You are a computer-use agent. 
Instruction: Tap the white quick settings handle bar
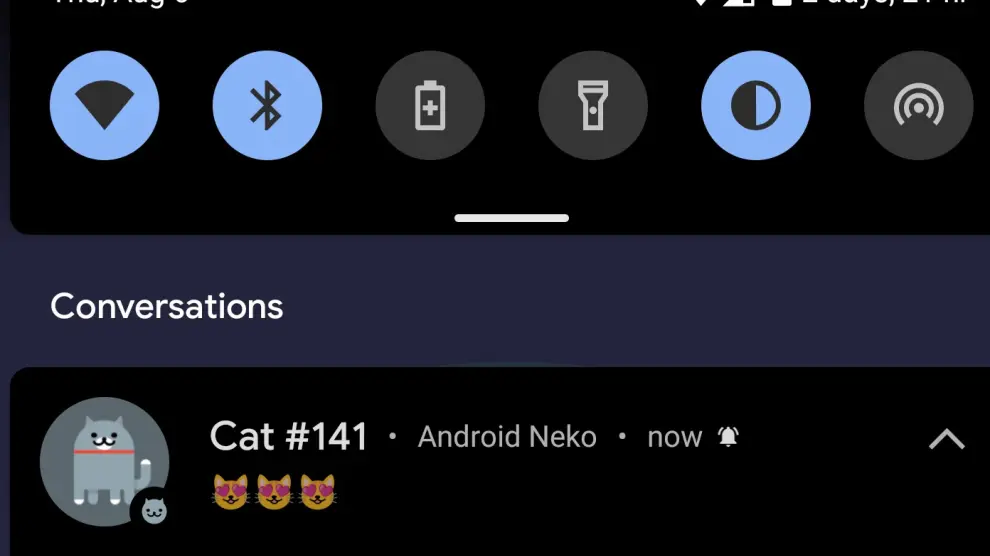511,218
